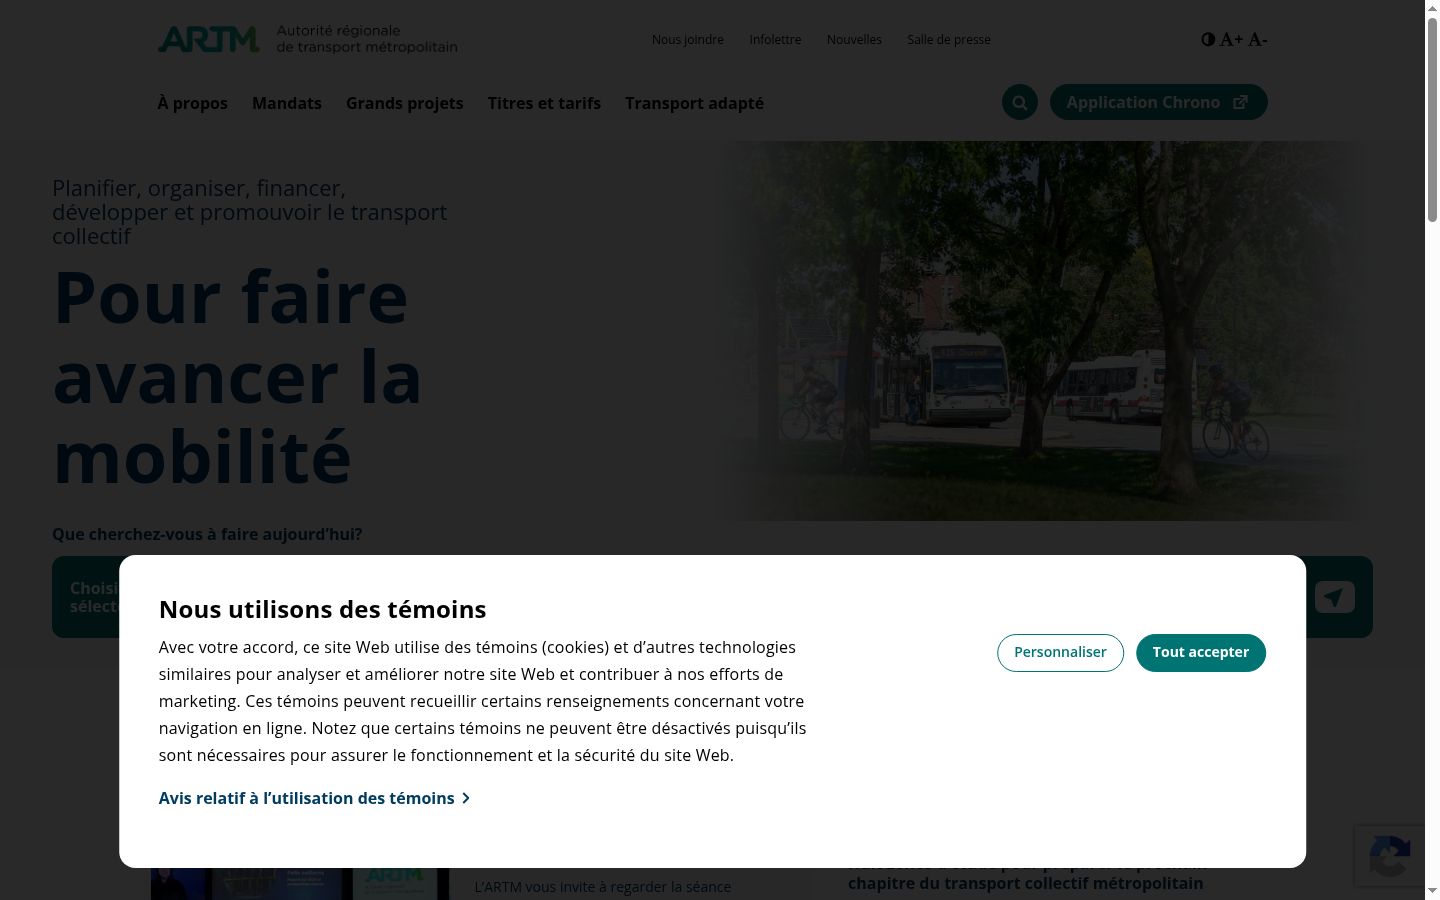Click the Personnaliser cookie button
Viewport: 1440px width, 900px height.
click(x=1060, y=653)
